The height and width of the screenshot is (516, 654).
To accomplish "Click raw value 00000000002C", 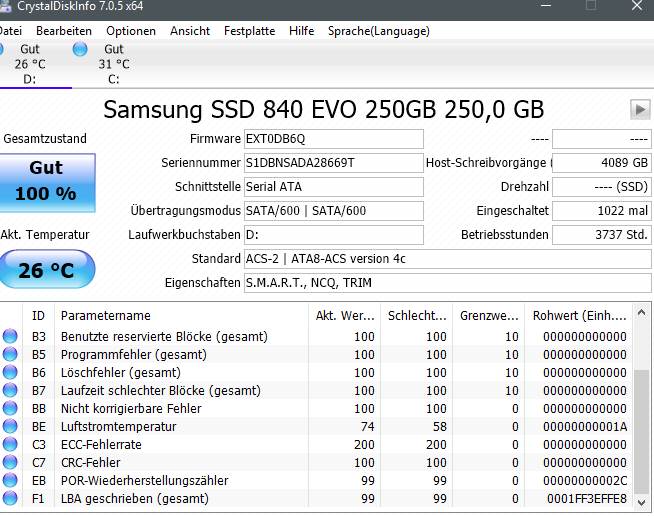I will (585, 481).
